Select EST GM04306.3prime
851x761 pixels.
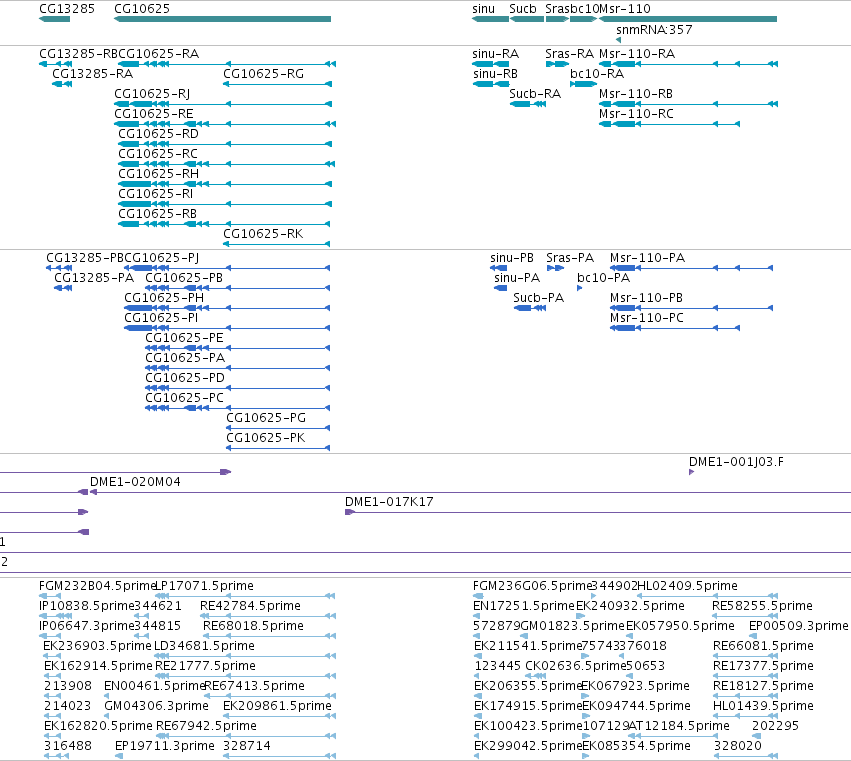[108, 716]
